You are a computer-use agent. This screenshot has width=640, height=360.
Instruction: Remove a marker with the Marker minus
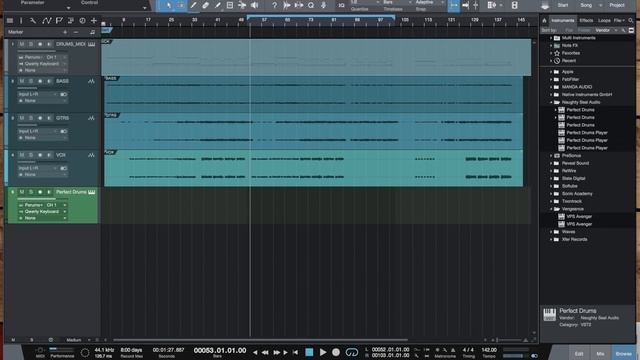click(x=76, y=32)
